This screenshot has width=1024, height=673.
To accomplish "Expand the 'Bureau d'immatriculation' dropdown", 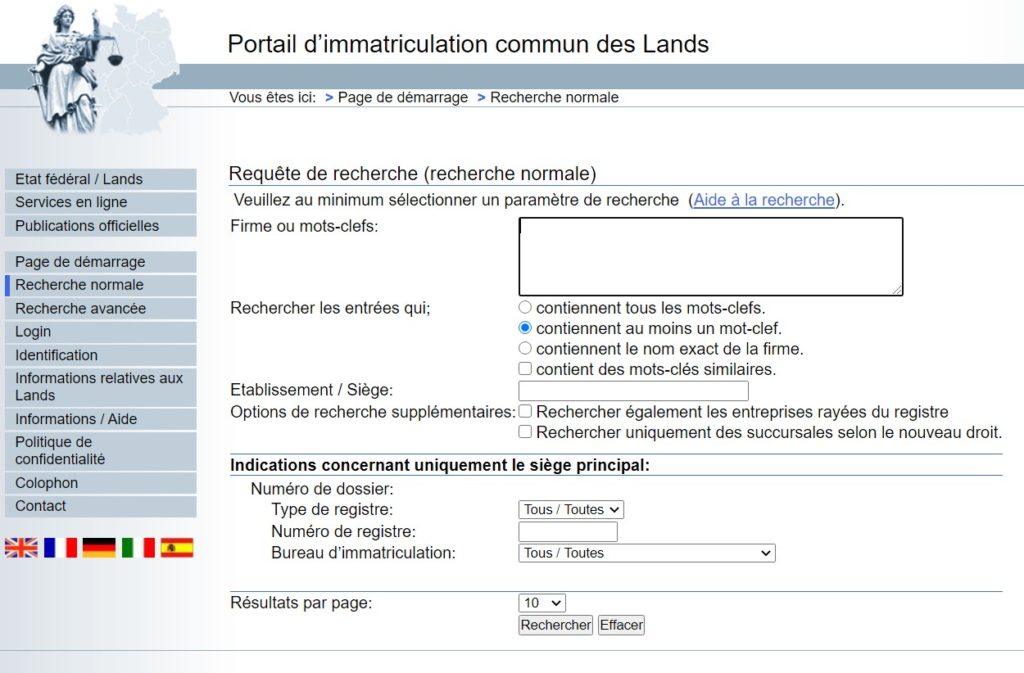I will point(647,553).
